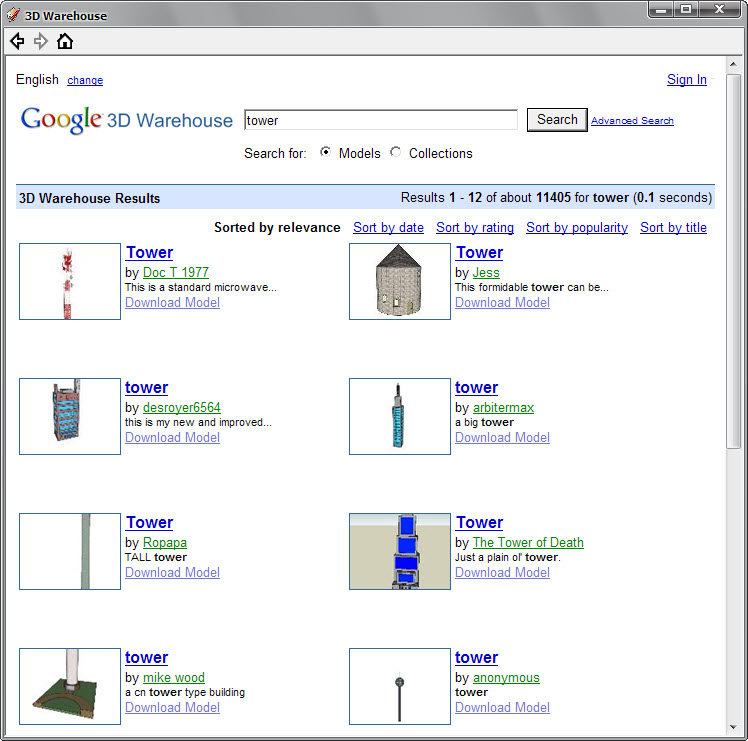Open the tower thumbnail by desroyer6564
Screen dimensions: 748x741
tap(70, 417)
